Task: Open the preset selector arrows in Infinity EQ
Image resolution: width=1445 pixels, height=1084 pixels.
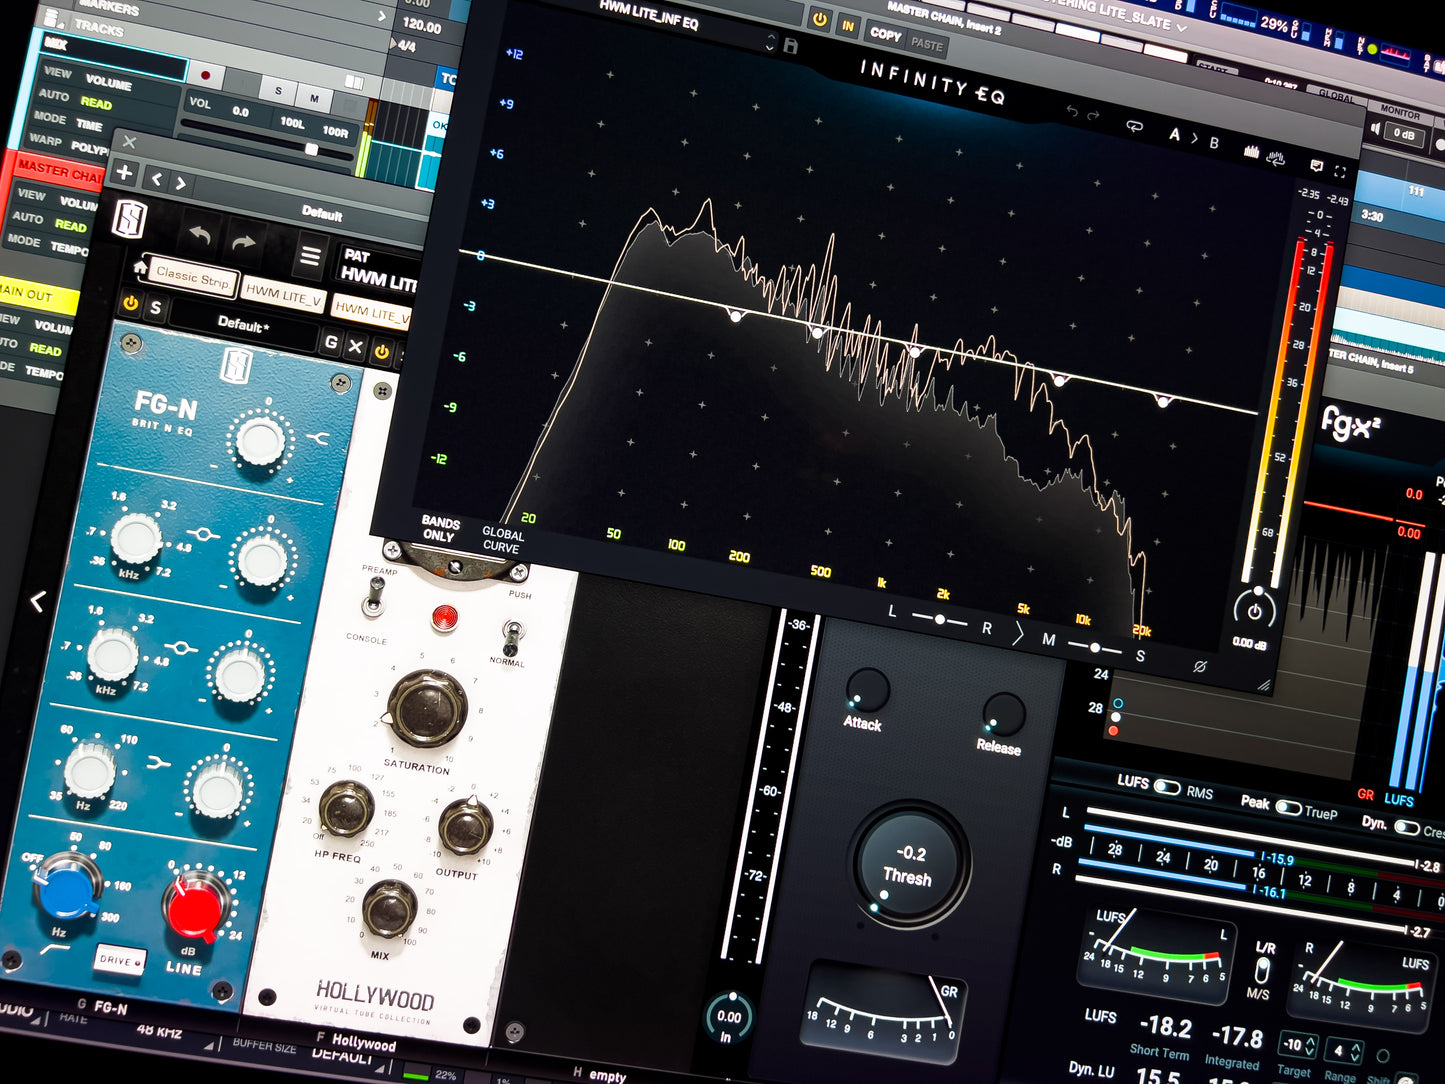Action: coord(770,43)
